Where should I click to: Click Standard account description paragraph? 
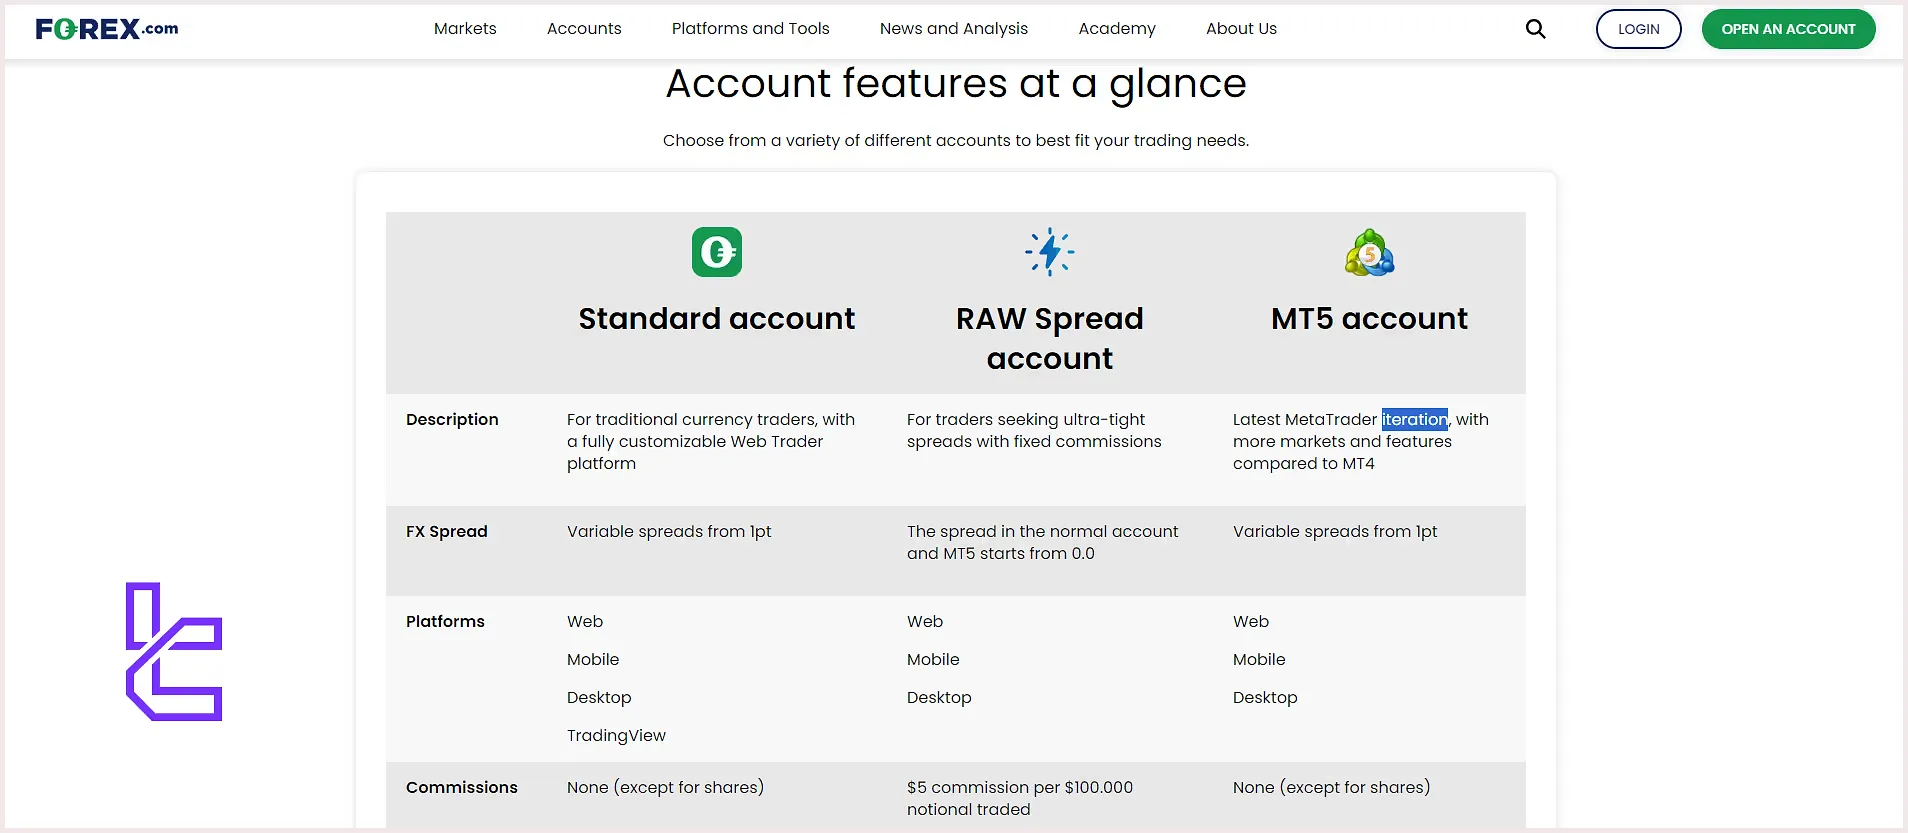tap(711, 442)
